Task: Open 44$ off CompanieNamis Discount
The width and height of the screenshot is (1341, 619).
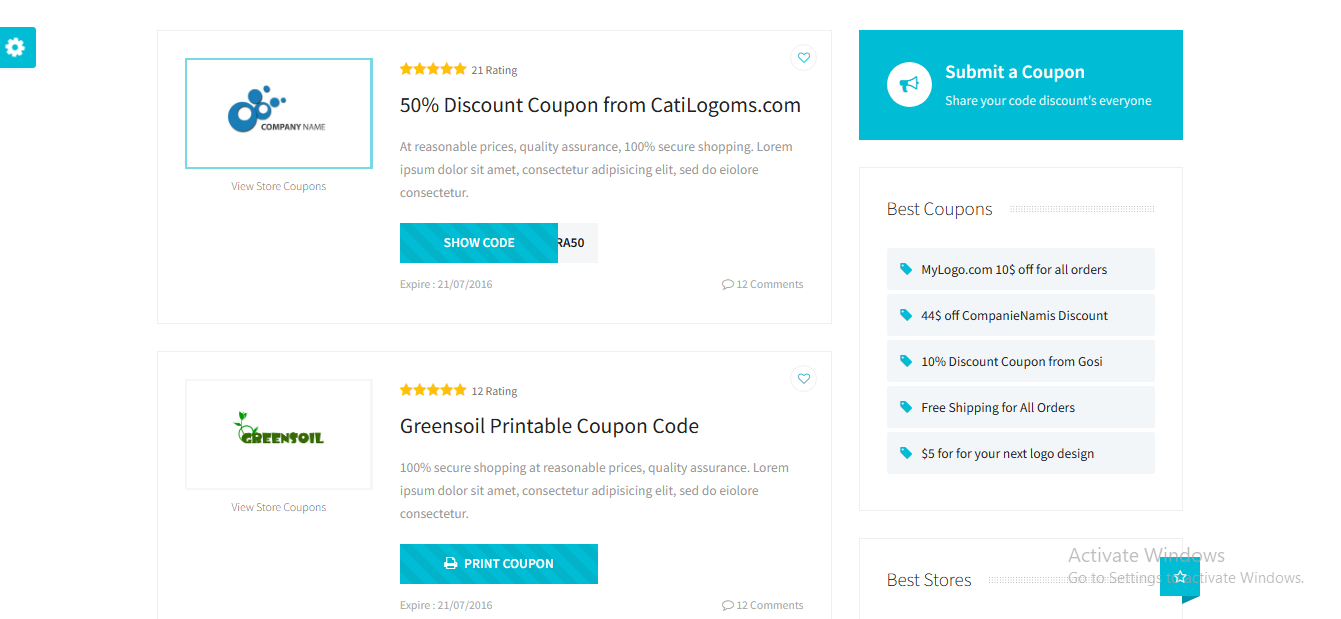Action: 1014,315
